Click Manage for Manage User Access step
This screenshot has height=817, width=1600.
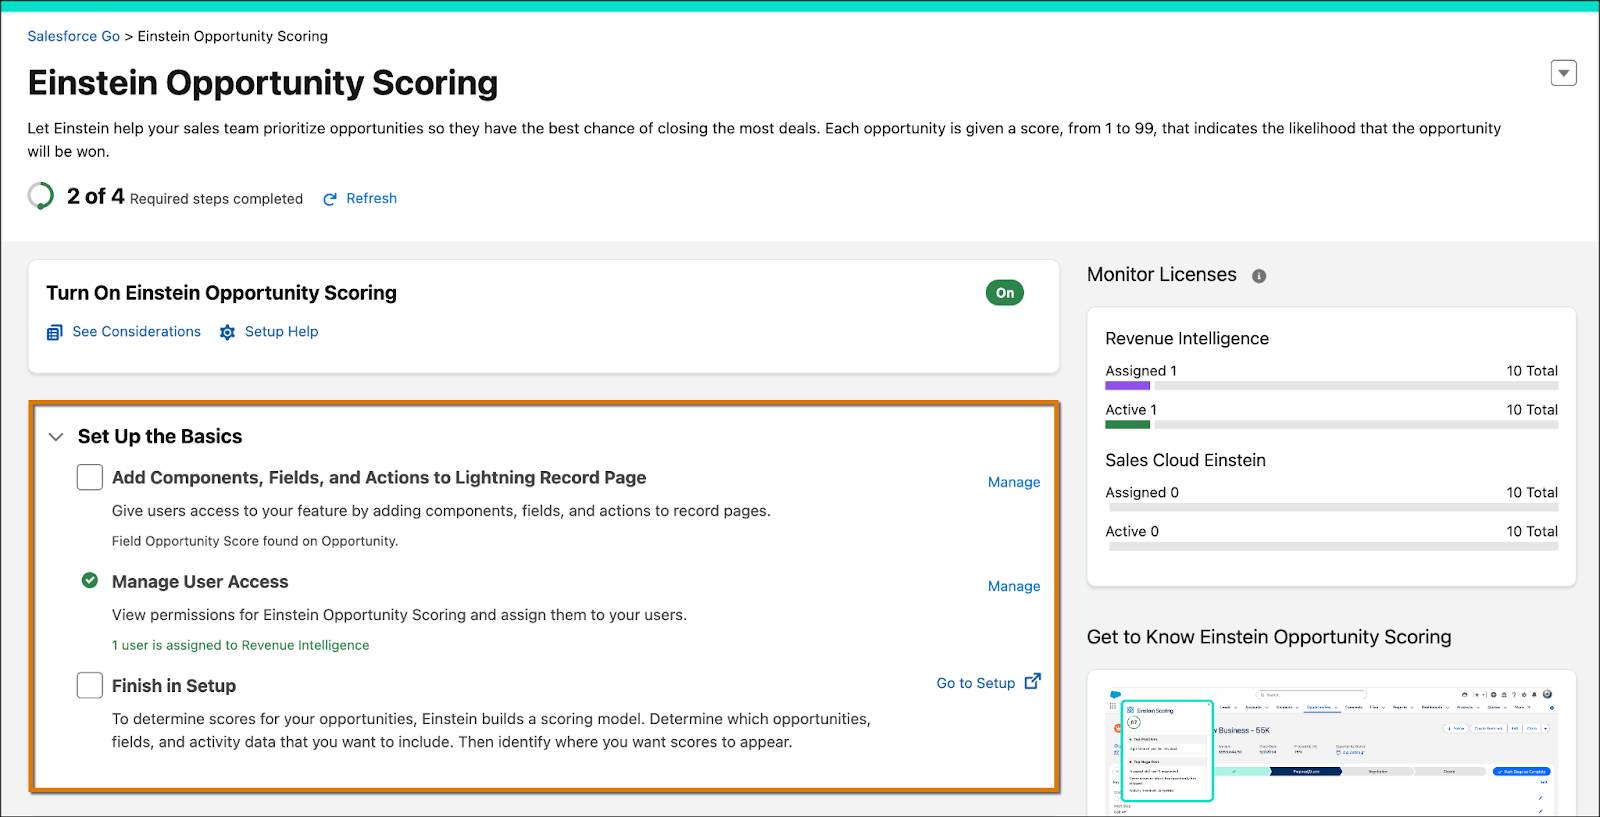point(1014,586)
